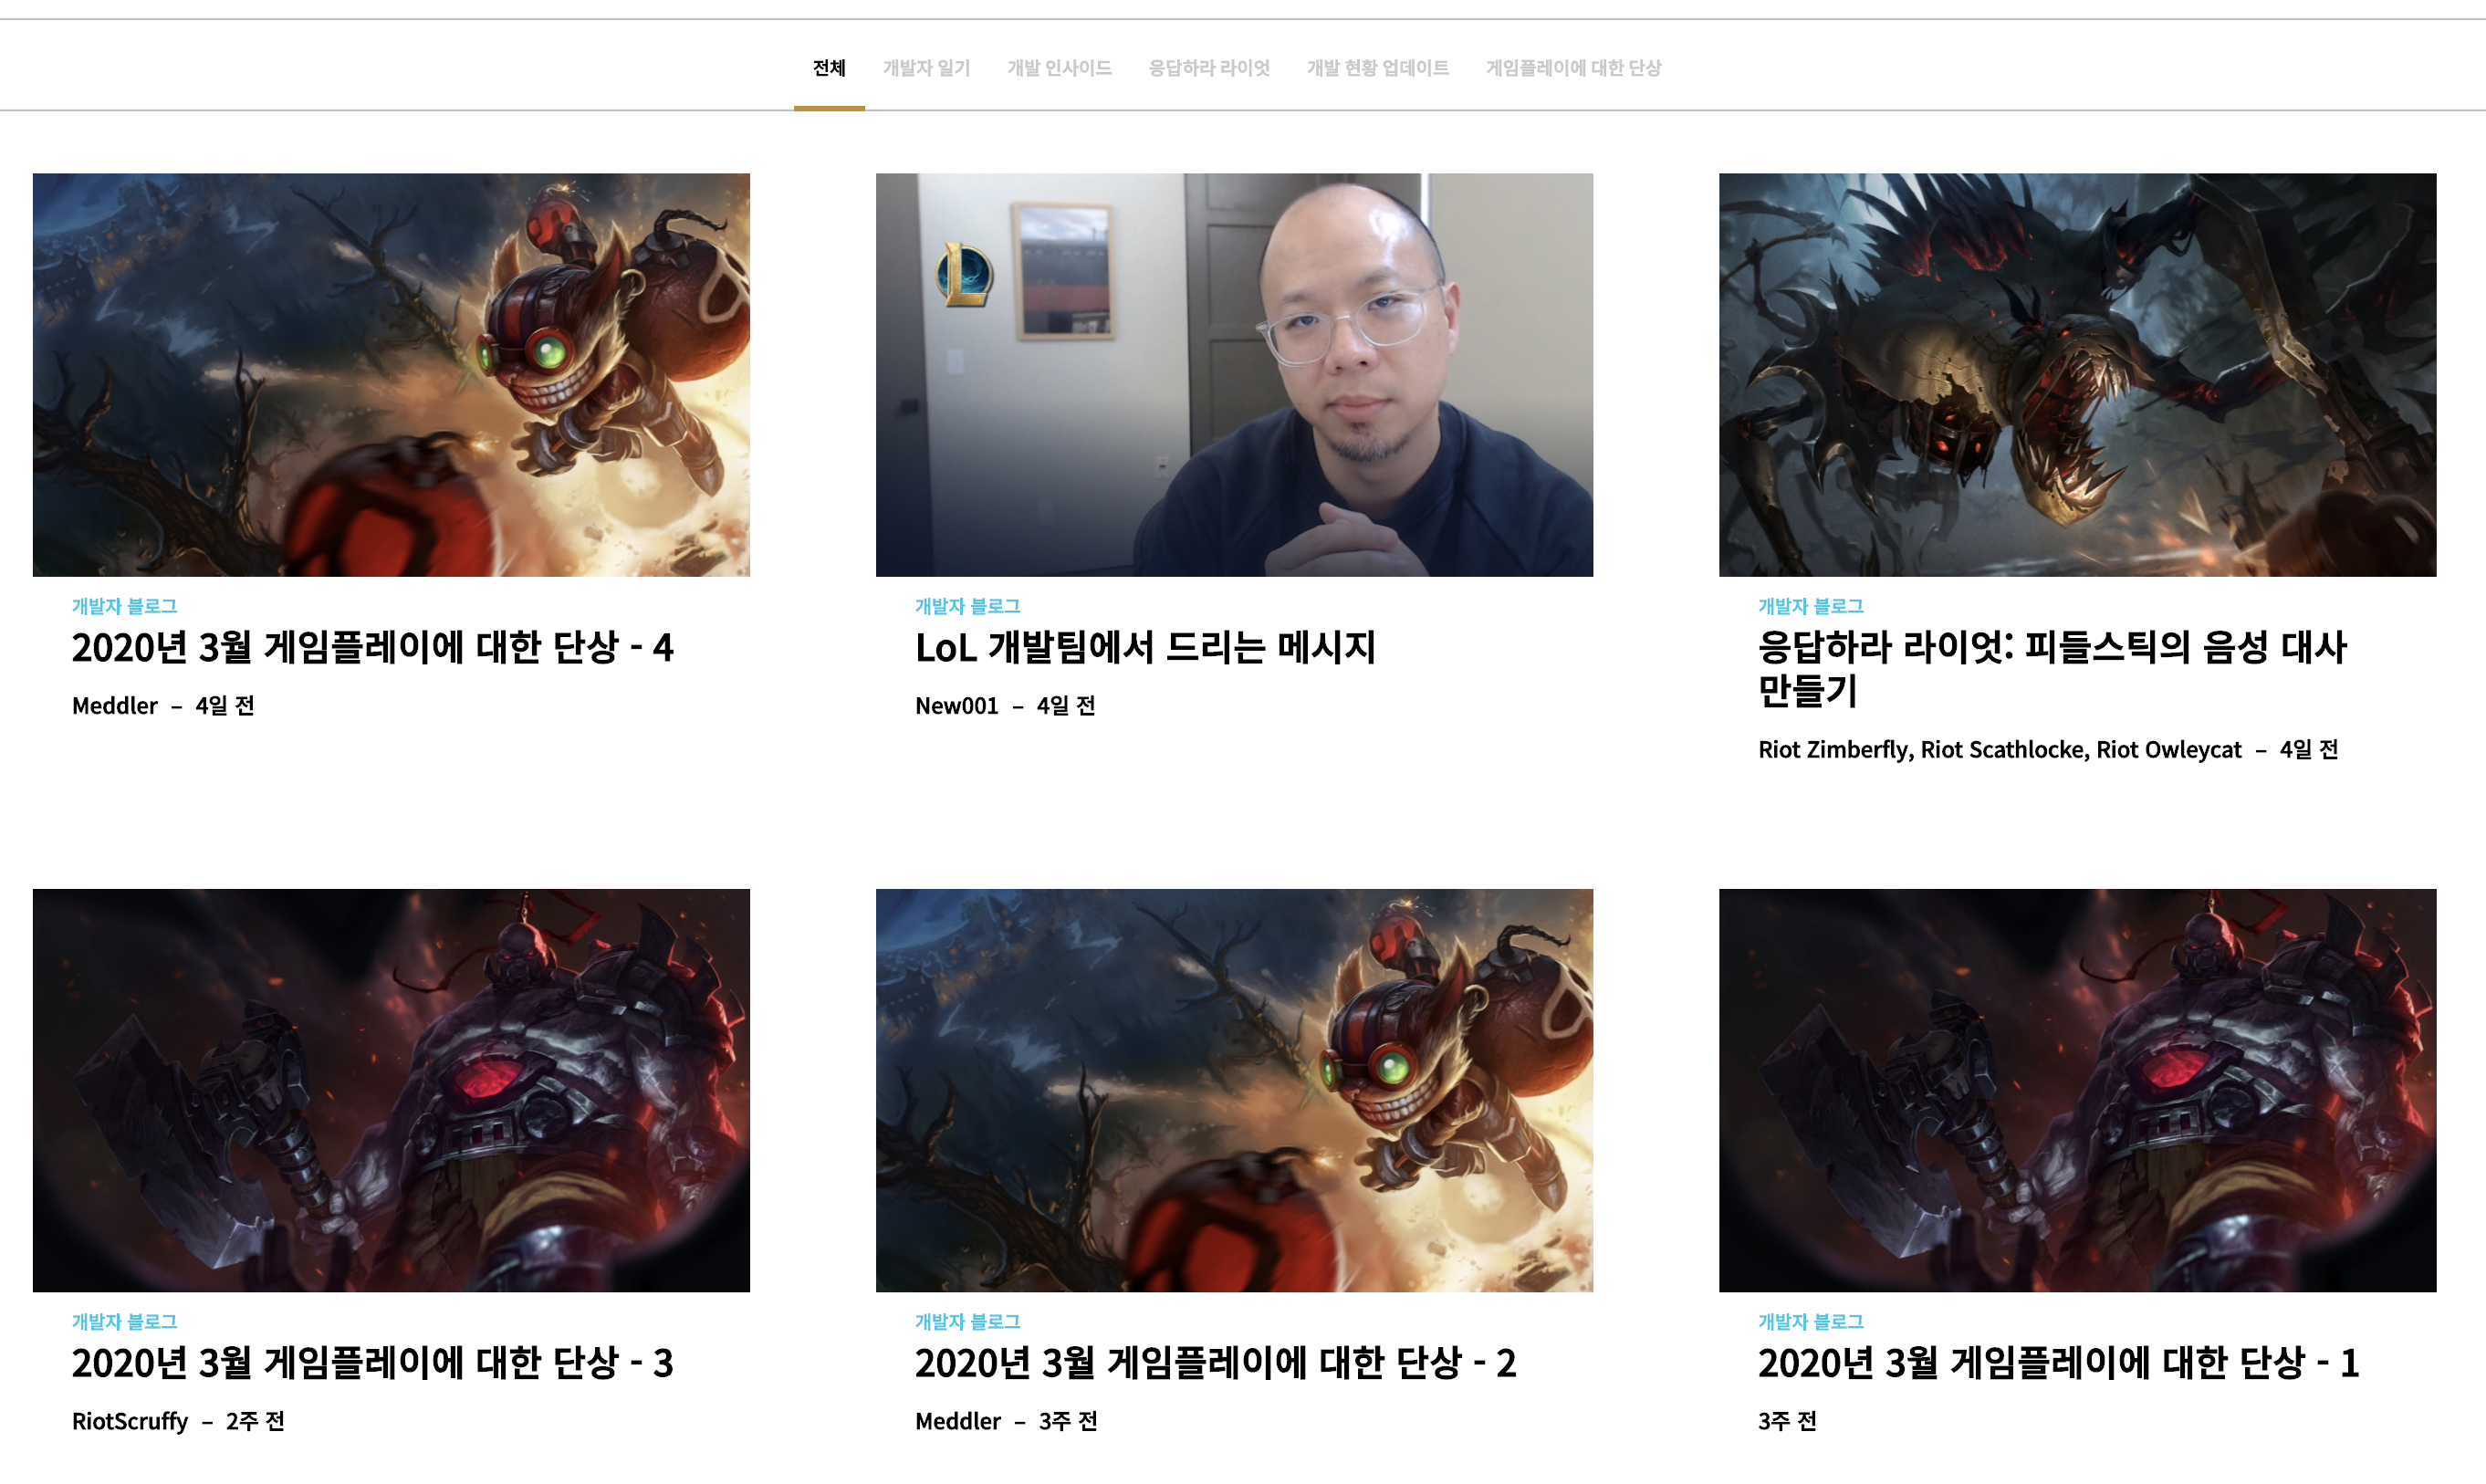Open the video thumbnail of man with glasses
Screen dimensions: 2486x1484
[x=1234, y=374]
